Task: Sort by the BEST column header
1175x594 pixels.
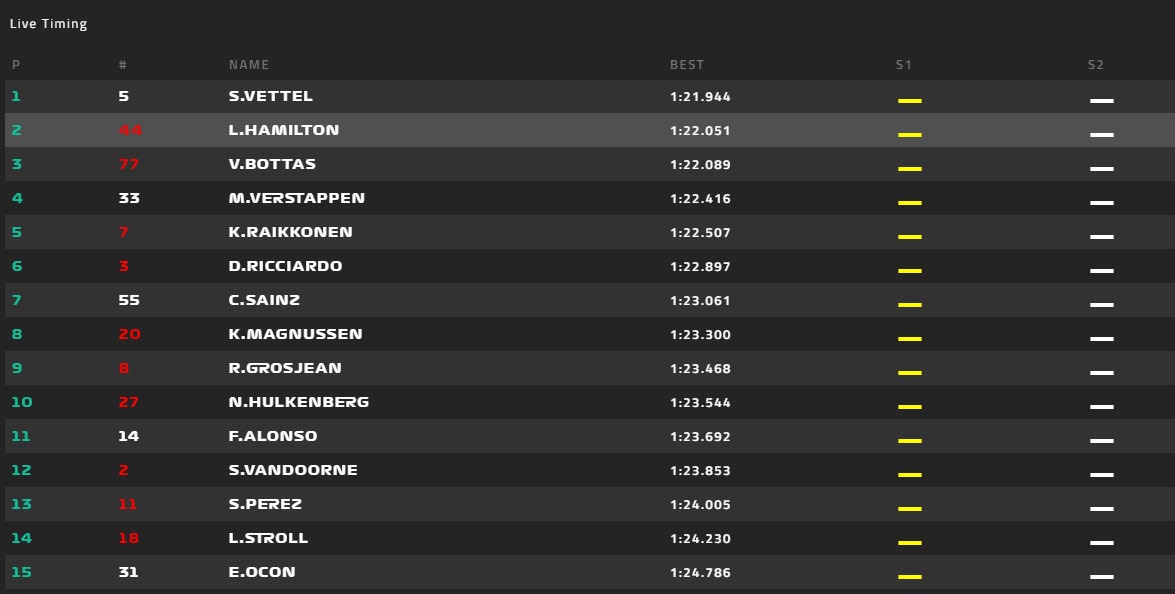Action: click(x=687, y=65)
